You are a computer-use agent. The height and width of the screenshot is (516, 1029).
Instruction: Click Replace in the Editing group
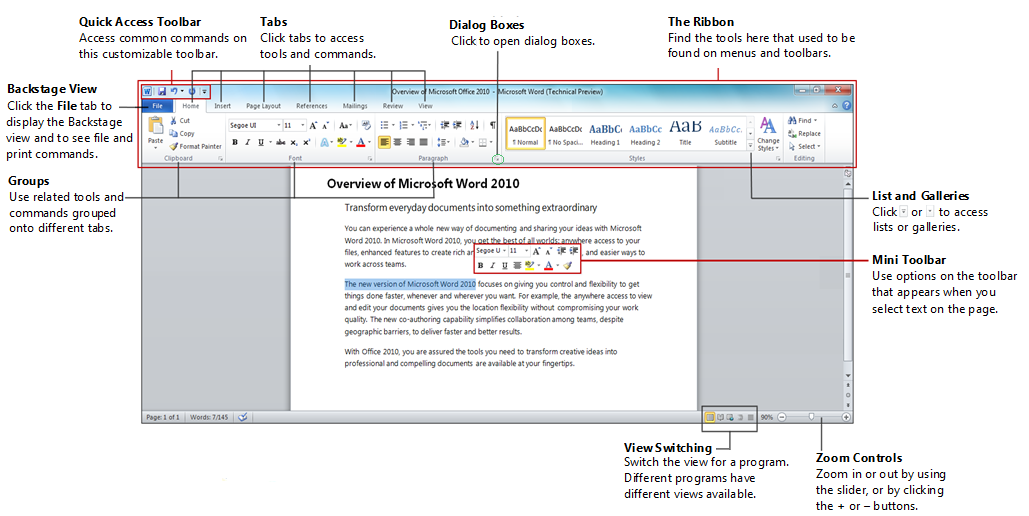[x=805, y=133]
